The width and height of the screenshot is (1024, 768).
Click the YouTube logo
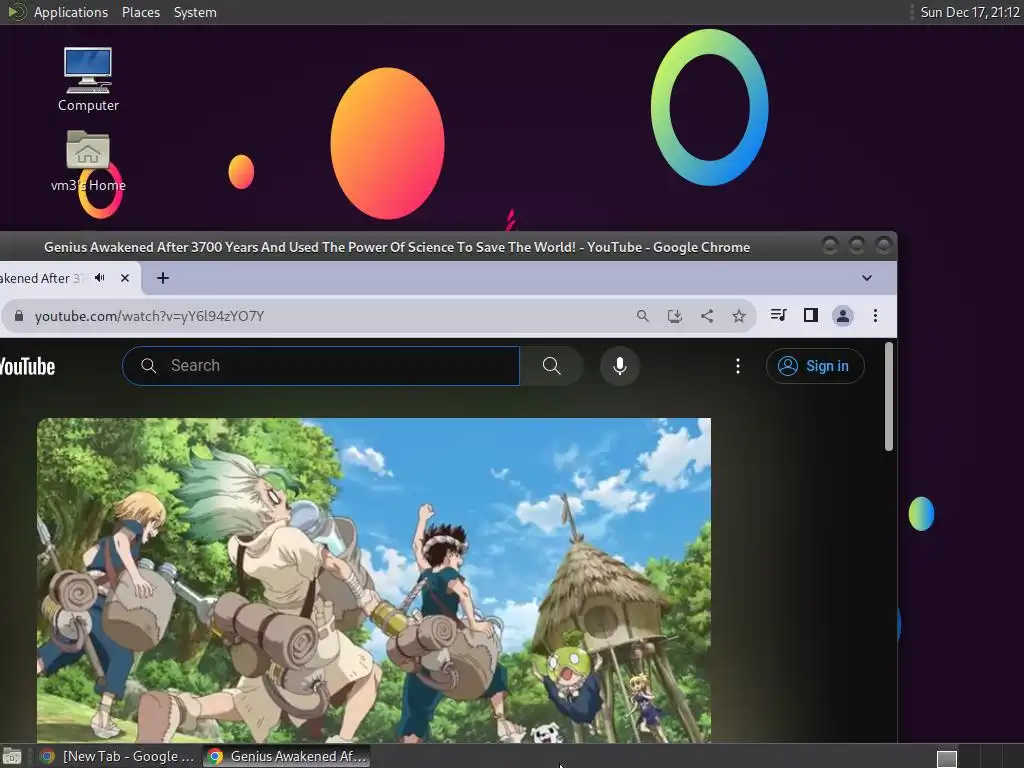click(27, 366)
